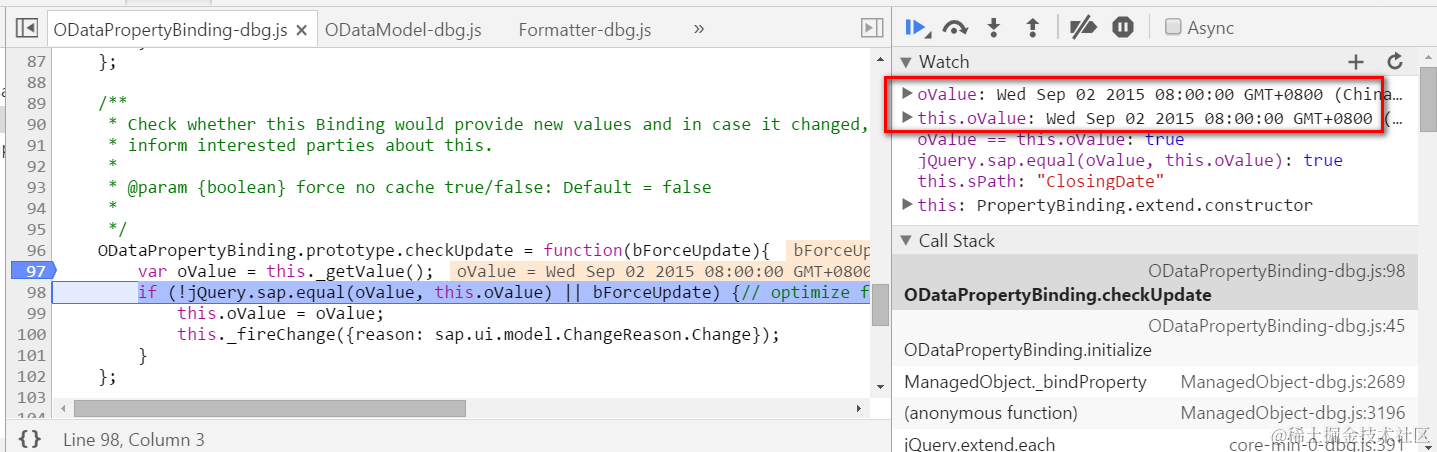Open the ODataPropertyBinding-dbg.js:98 source link

pyautogui.click(x=1276, y=271)
